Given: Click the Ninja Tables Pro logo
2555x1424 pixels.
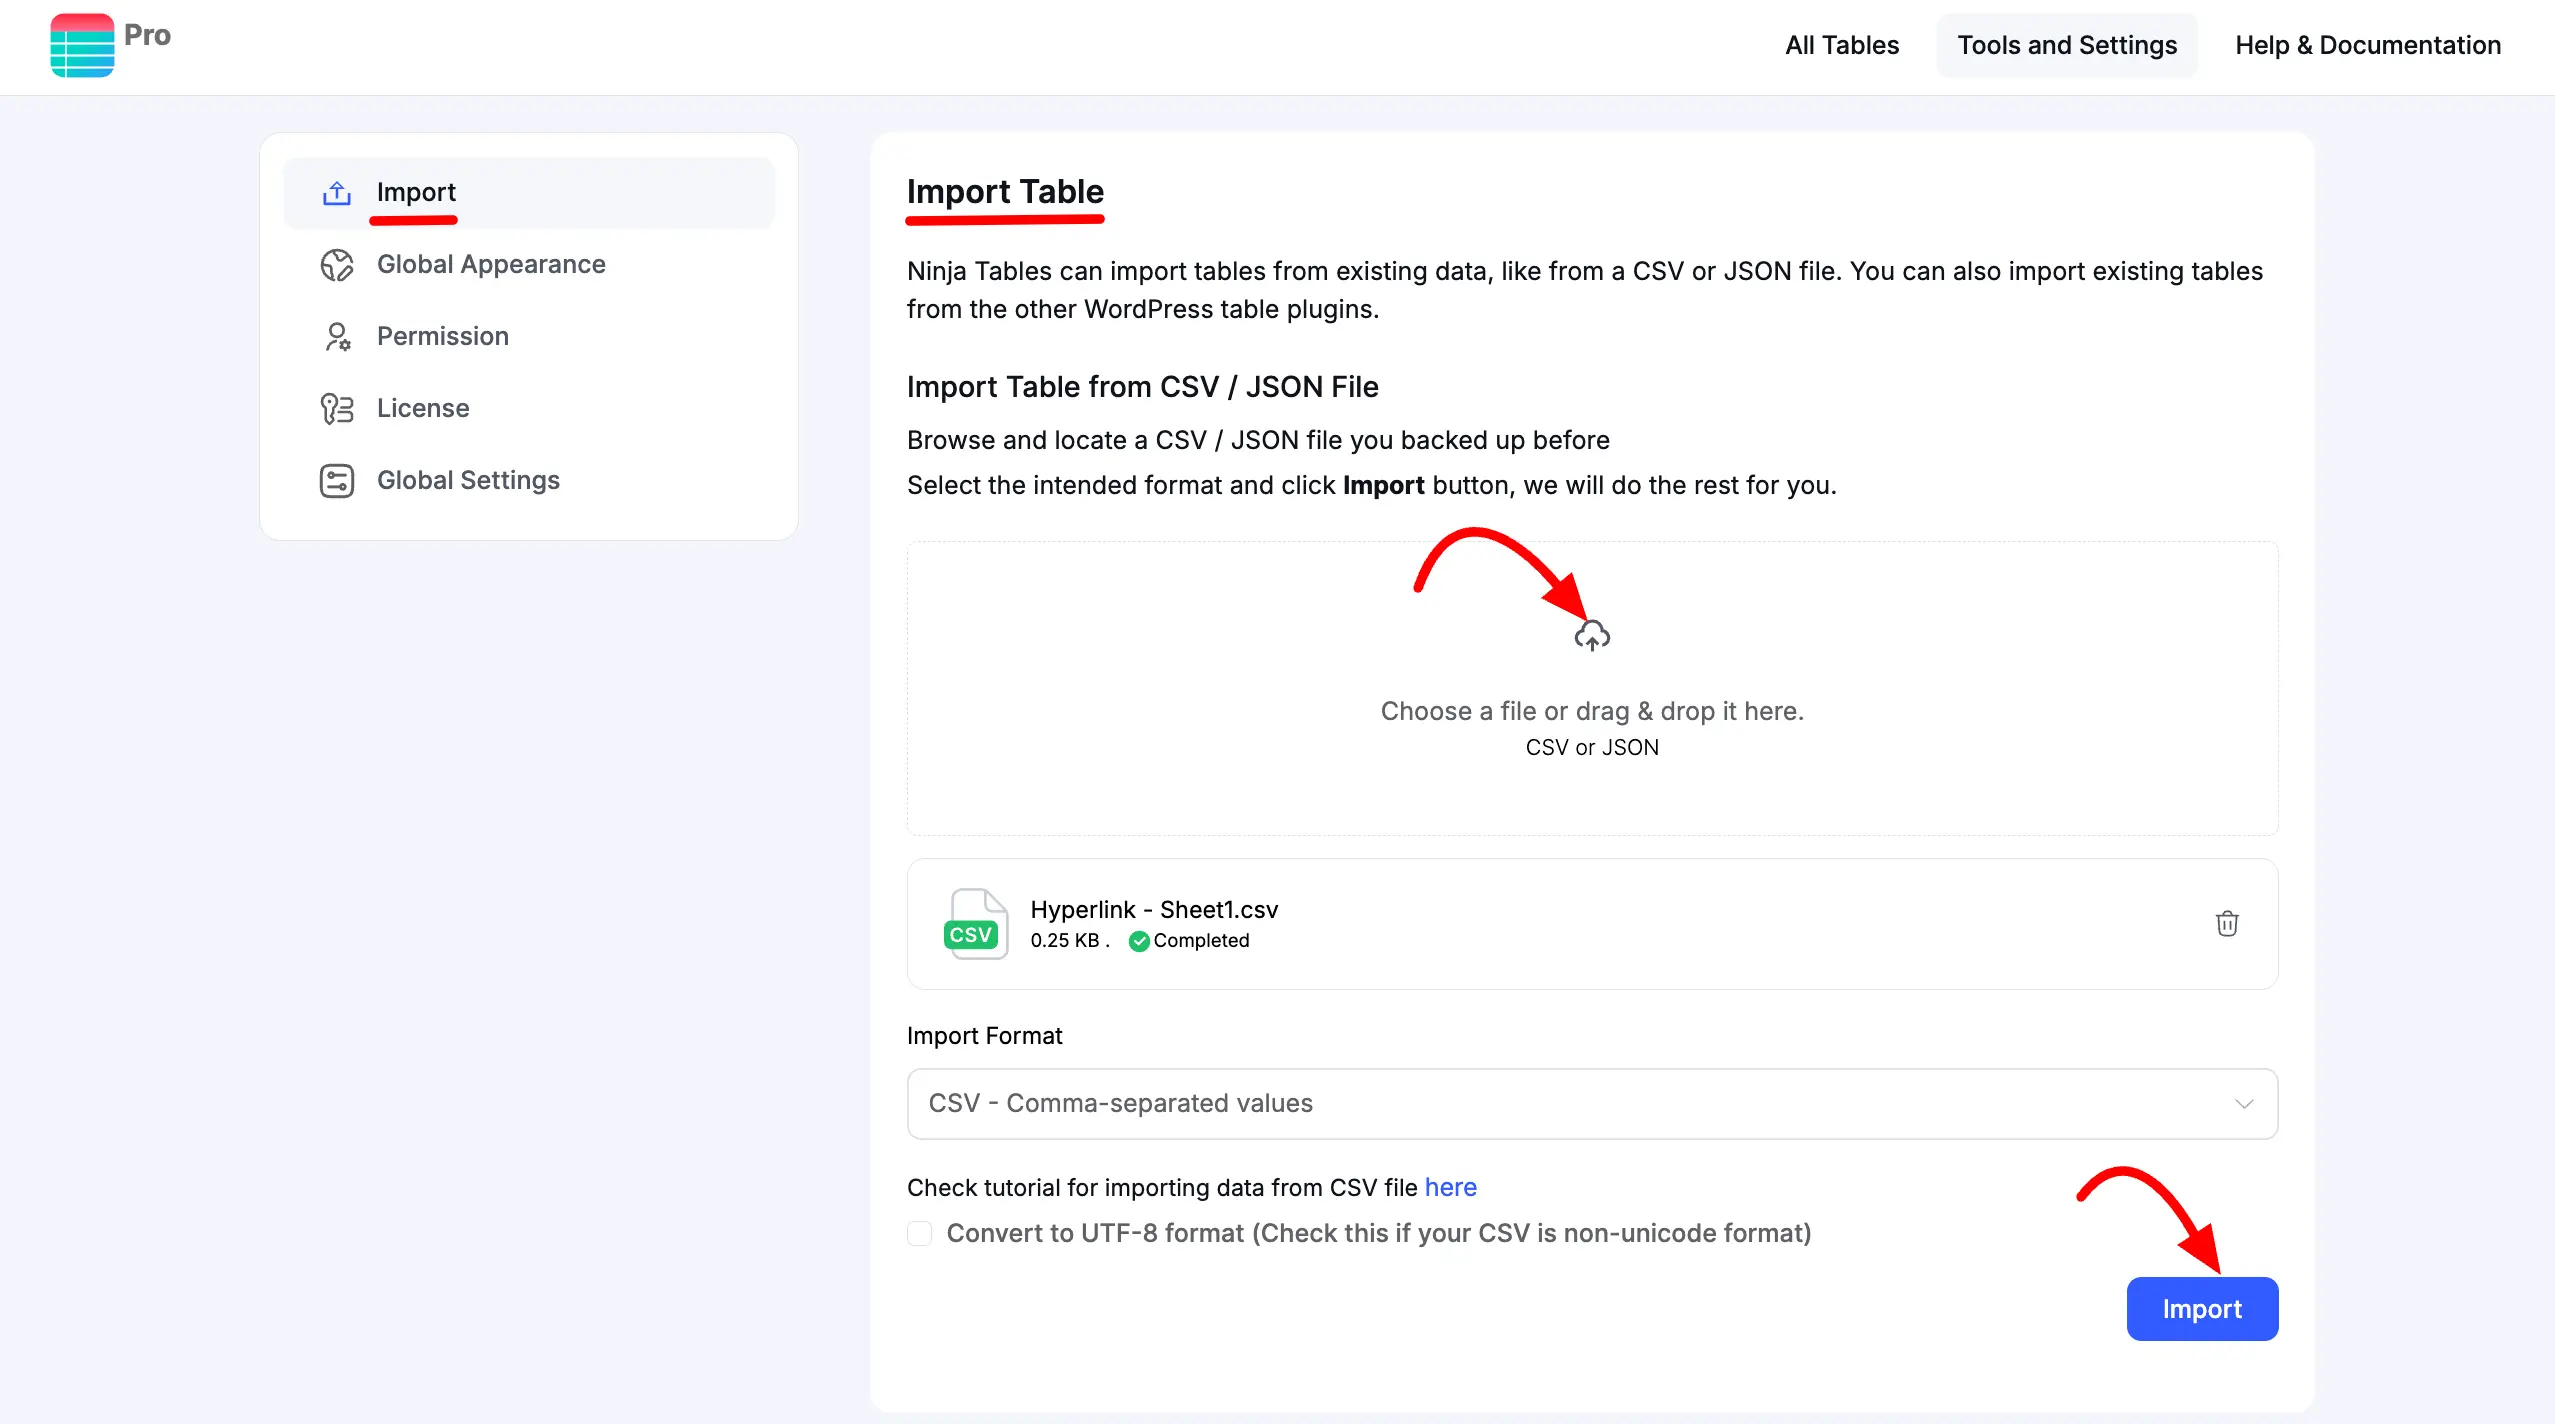Looking at the screenshot, I should pos(82,45).
